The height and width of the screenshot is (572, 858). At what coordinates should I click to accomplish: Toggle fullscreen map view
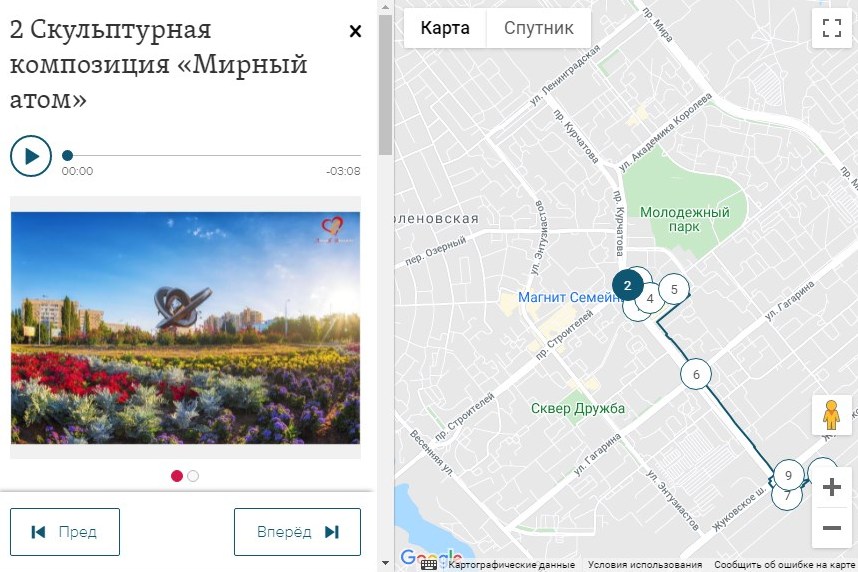coord(832,28)
